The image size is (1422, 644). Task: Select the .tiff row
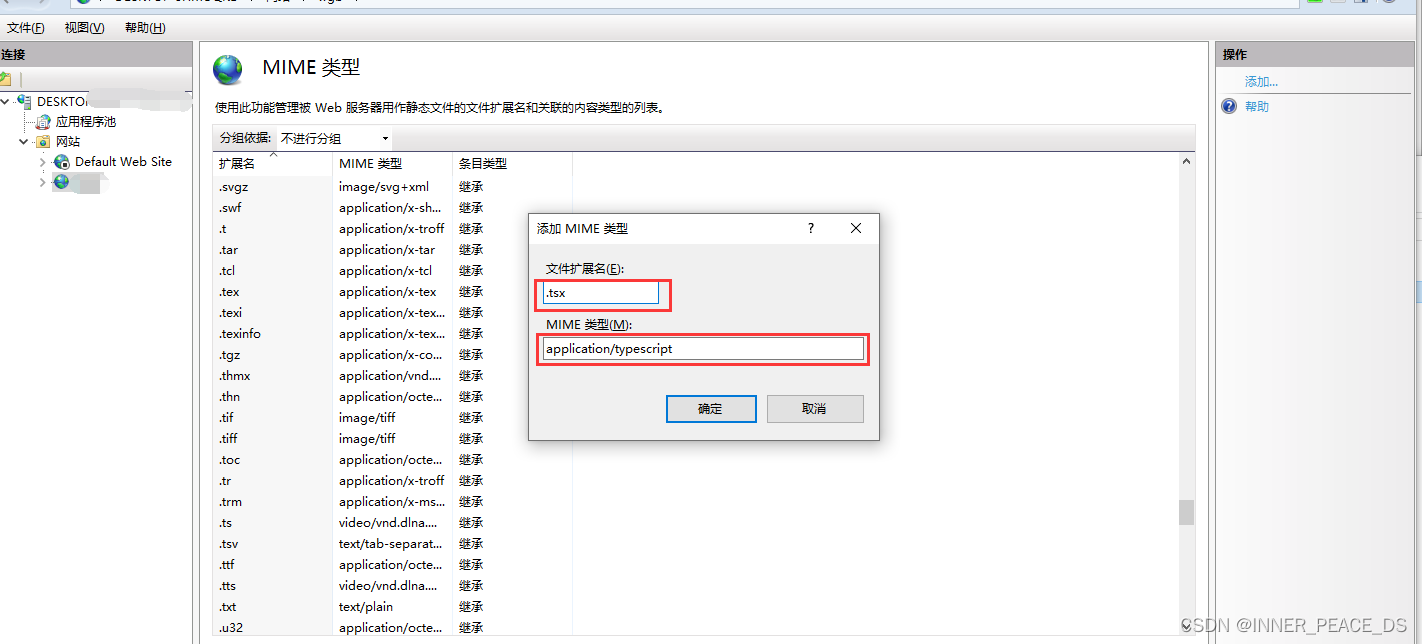pos(393,439)
